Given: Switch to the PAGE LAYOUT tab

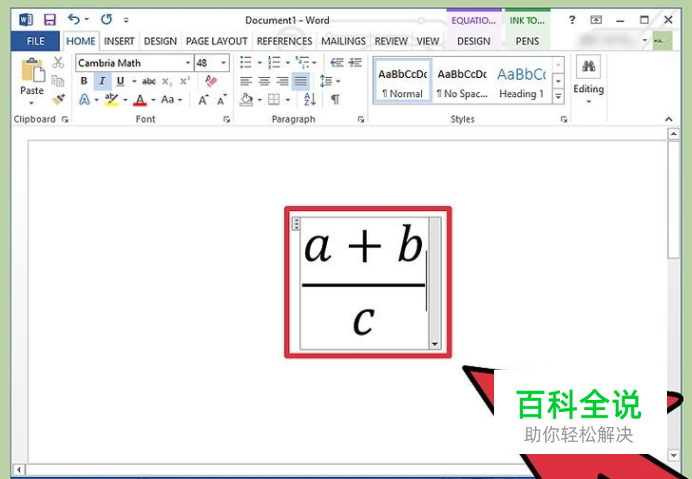Looking at the screenshot, I should (x=216, y=41).
